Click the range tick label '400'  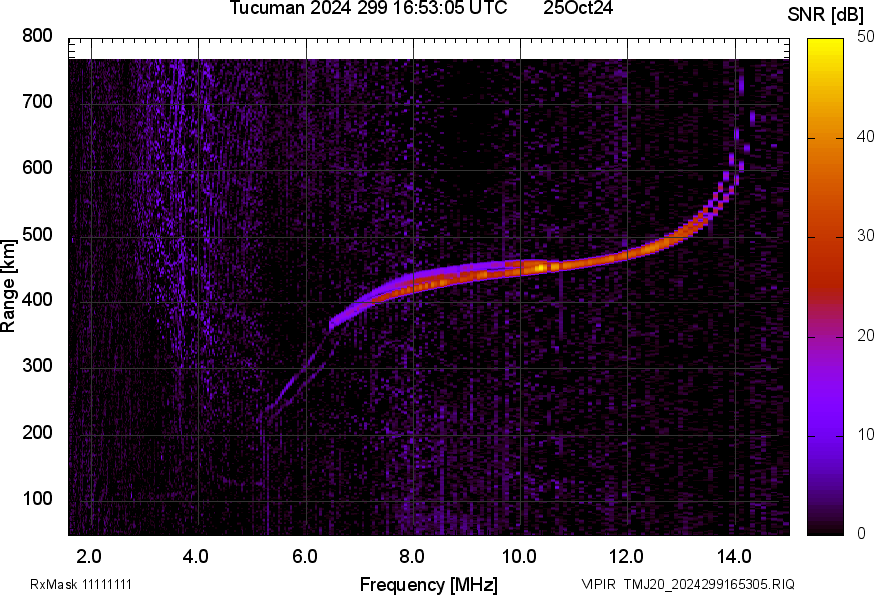[37, 300]
